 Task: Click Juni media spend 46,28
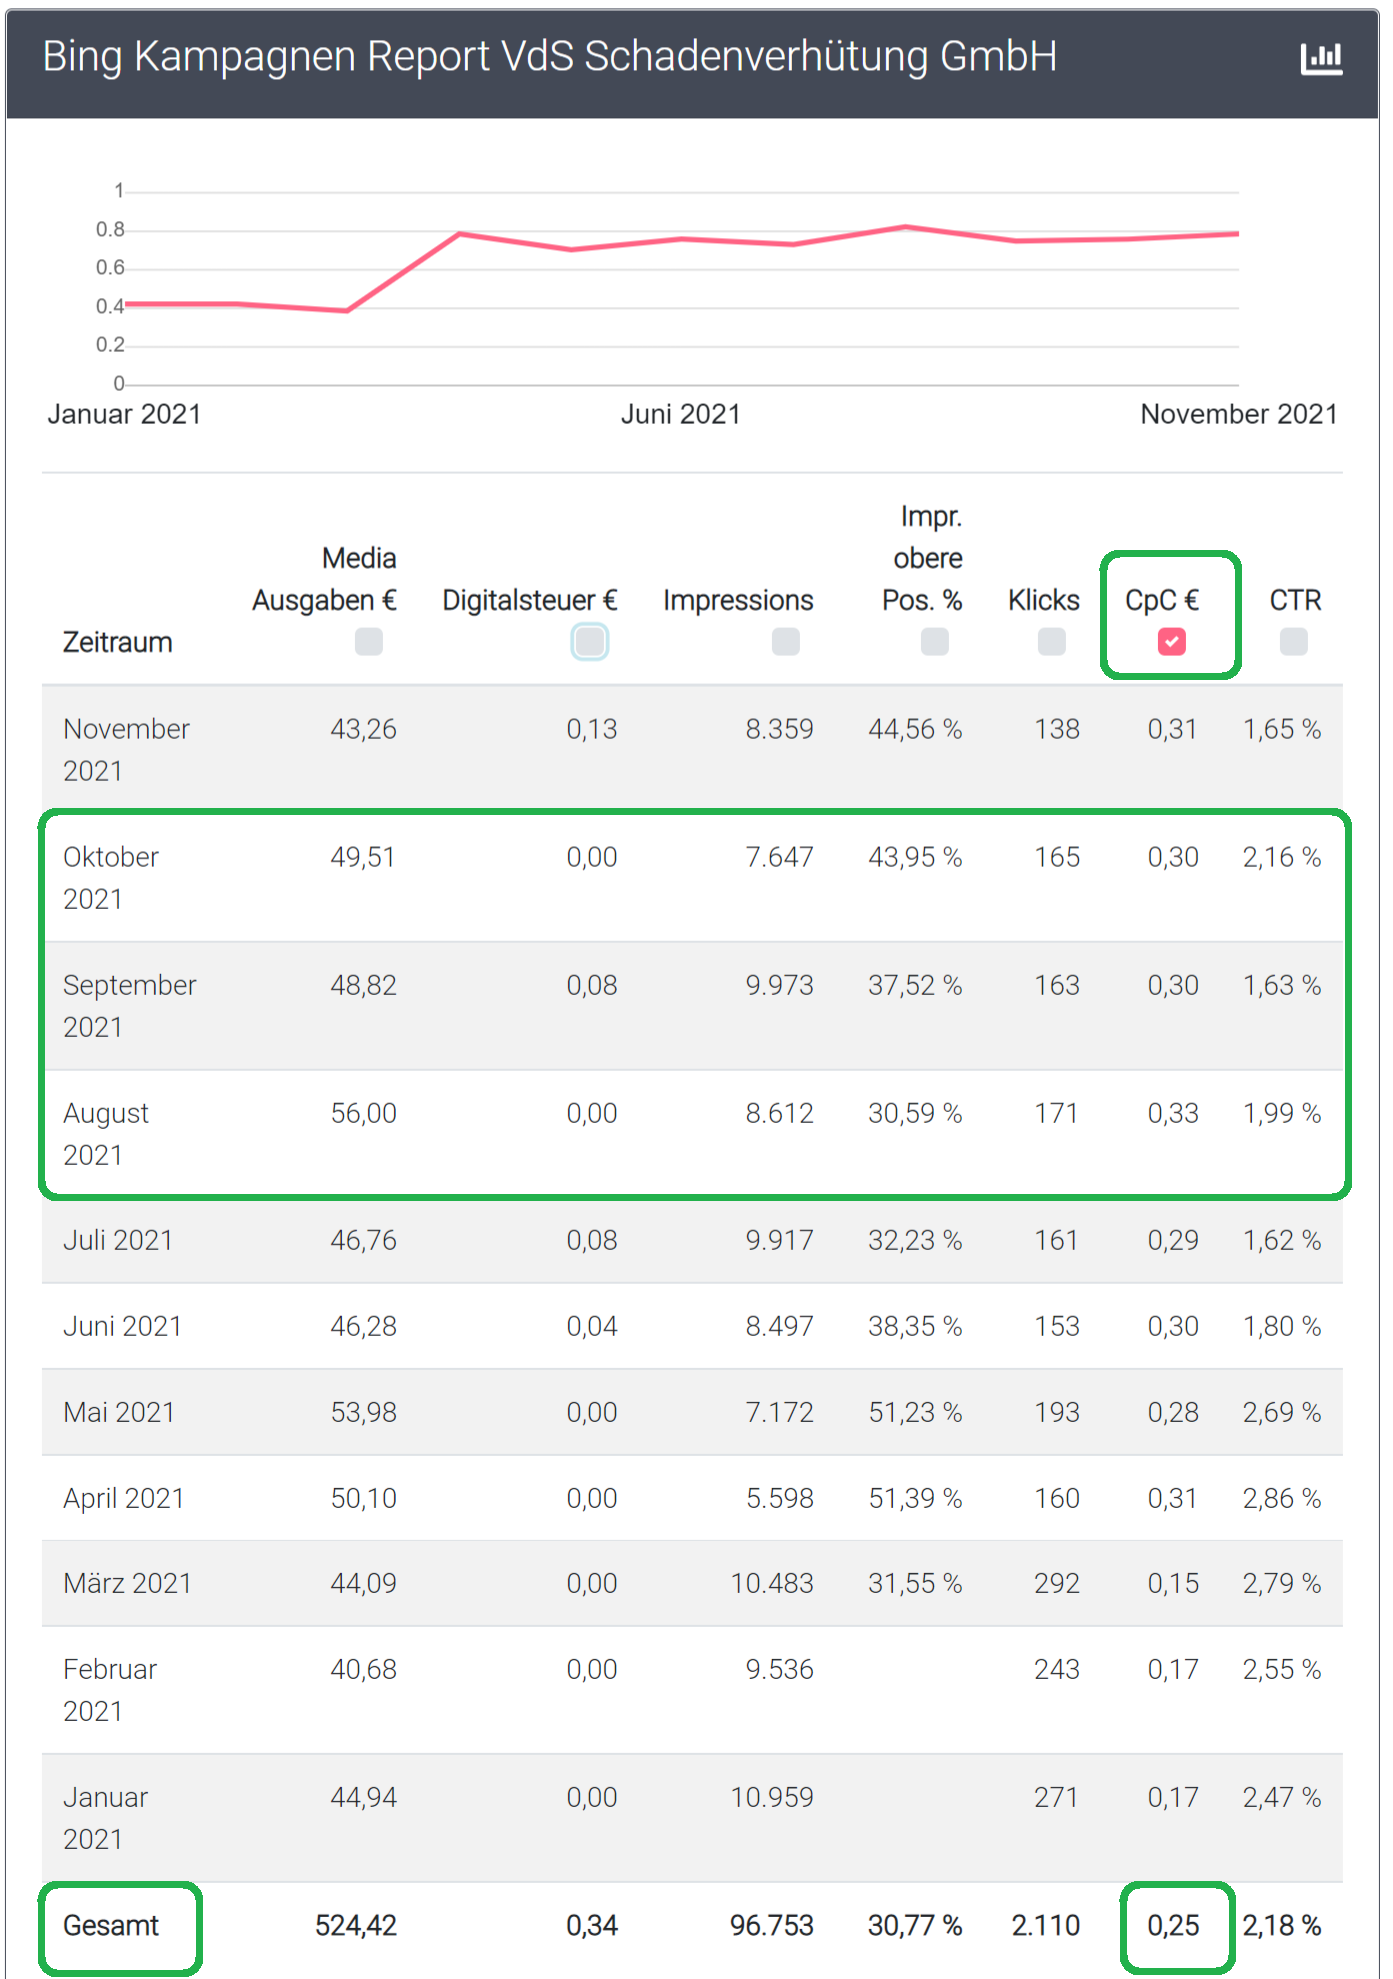[364, 1326]
